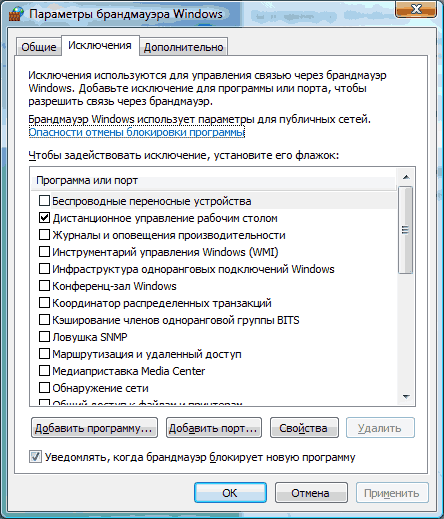The width and height of the screenshot is (444, 519).
Task: Close the Параметры брандмауэра Windows dialog
Action: pyautogui.click(x=416, y=9)
